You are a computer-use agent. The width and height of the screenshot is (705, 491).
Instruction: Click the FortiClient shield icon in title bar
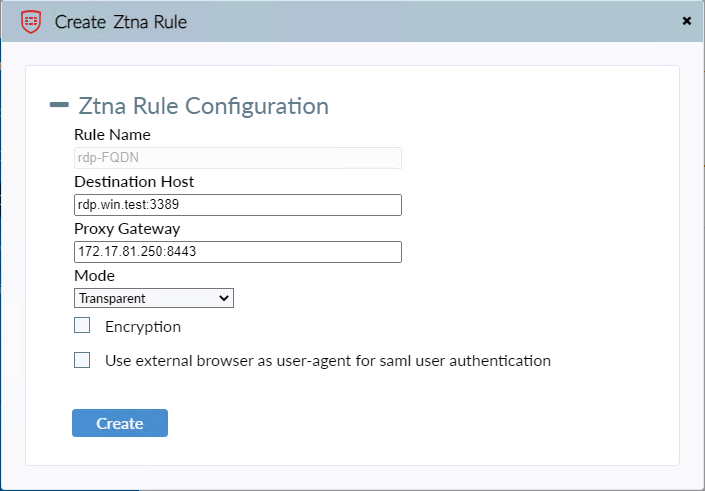coord(30,21)
